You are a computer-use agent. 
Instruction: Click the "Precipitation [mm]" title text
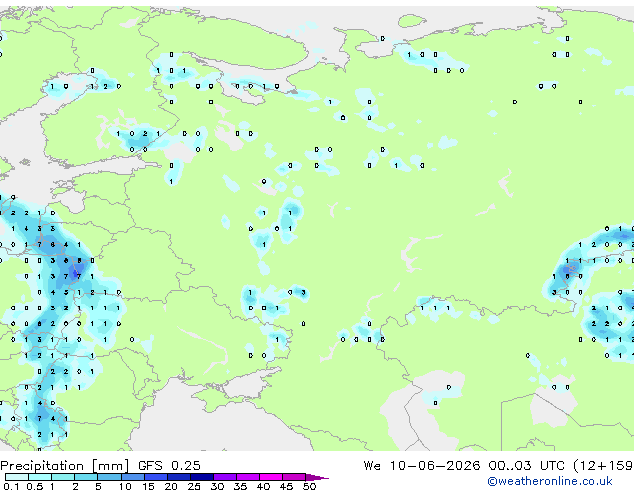click(65, 466)
